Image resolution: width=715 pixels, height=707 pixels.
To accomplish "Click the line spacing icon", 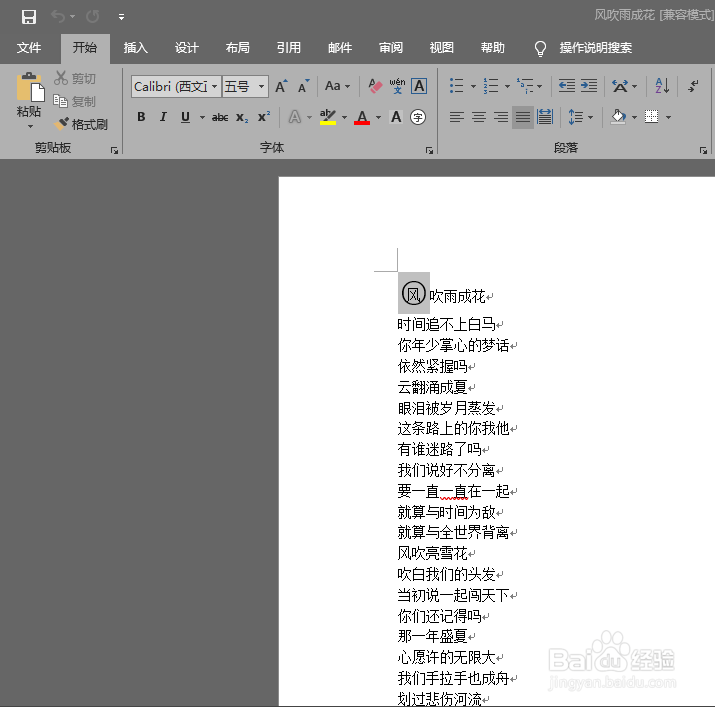I will pyautogui.click(x=575, y=117).
